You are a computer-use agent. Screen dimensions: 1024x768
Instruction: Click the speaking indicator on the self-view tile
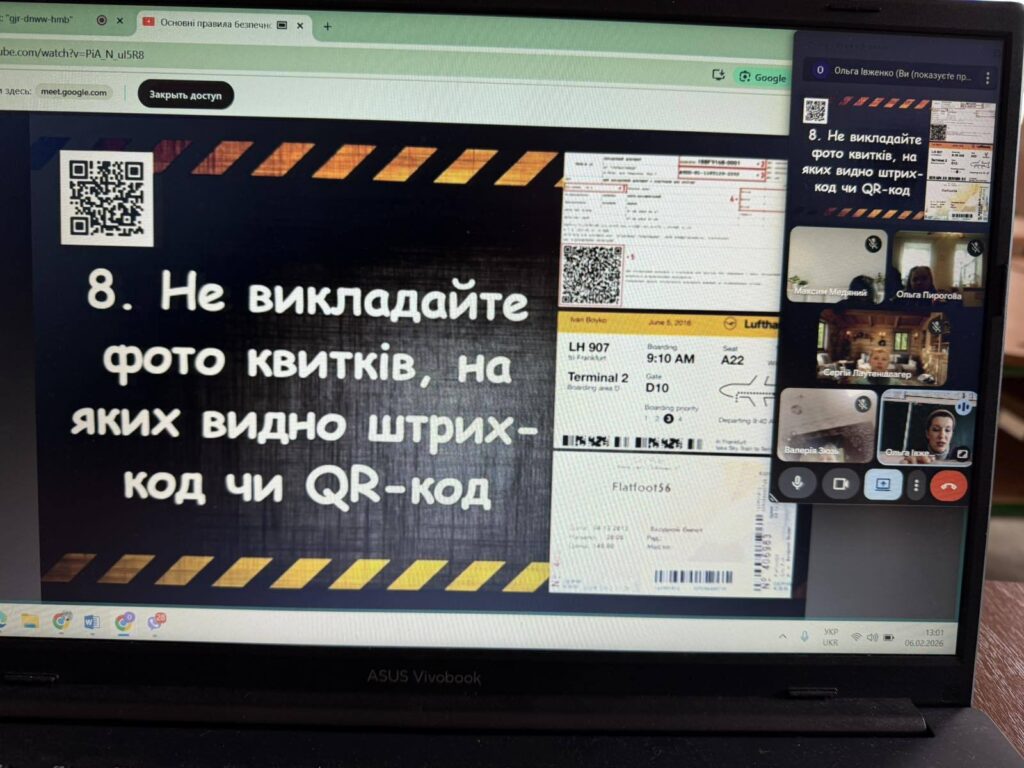pos(964,406)
